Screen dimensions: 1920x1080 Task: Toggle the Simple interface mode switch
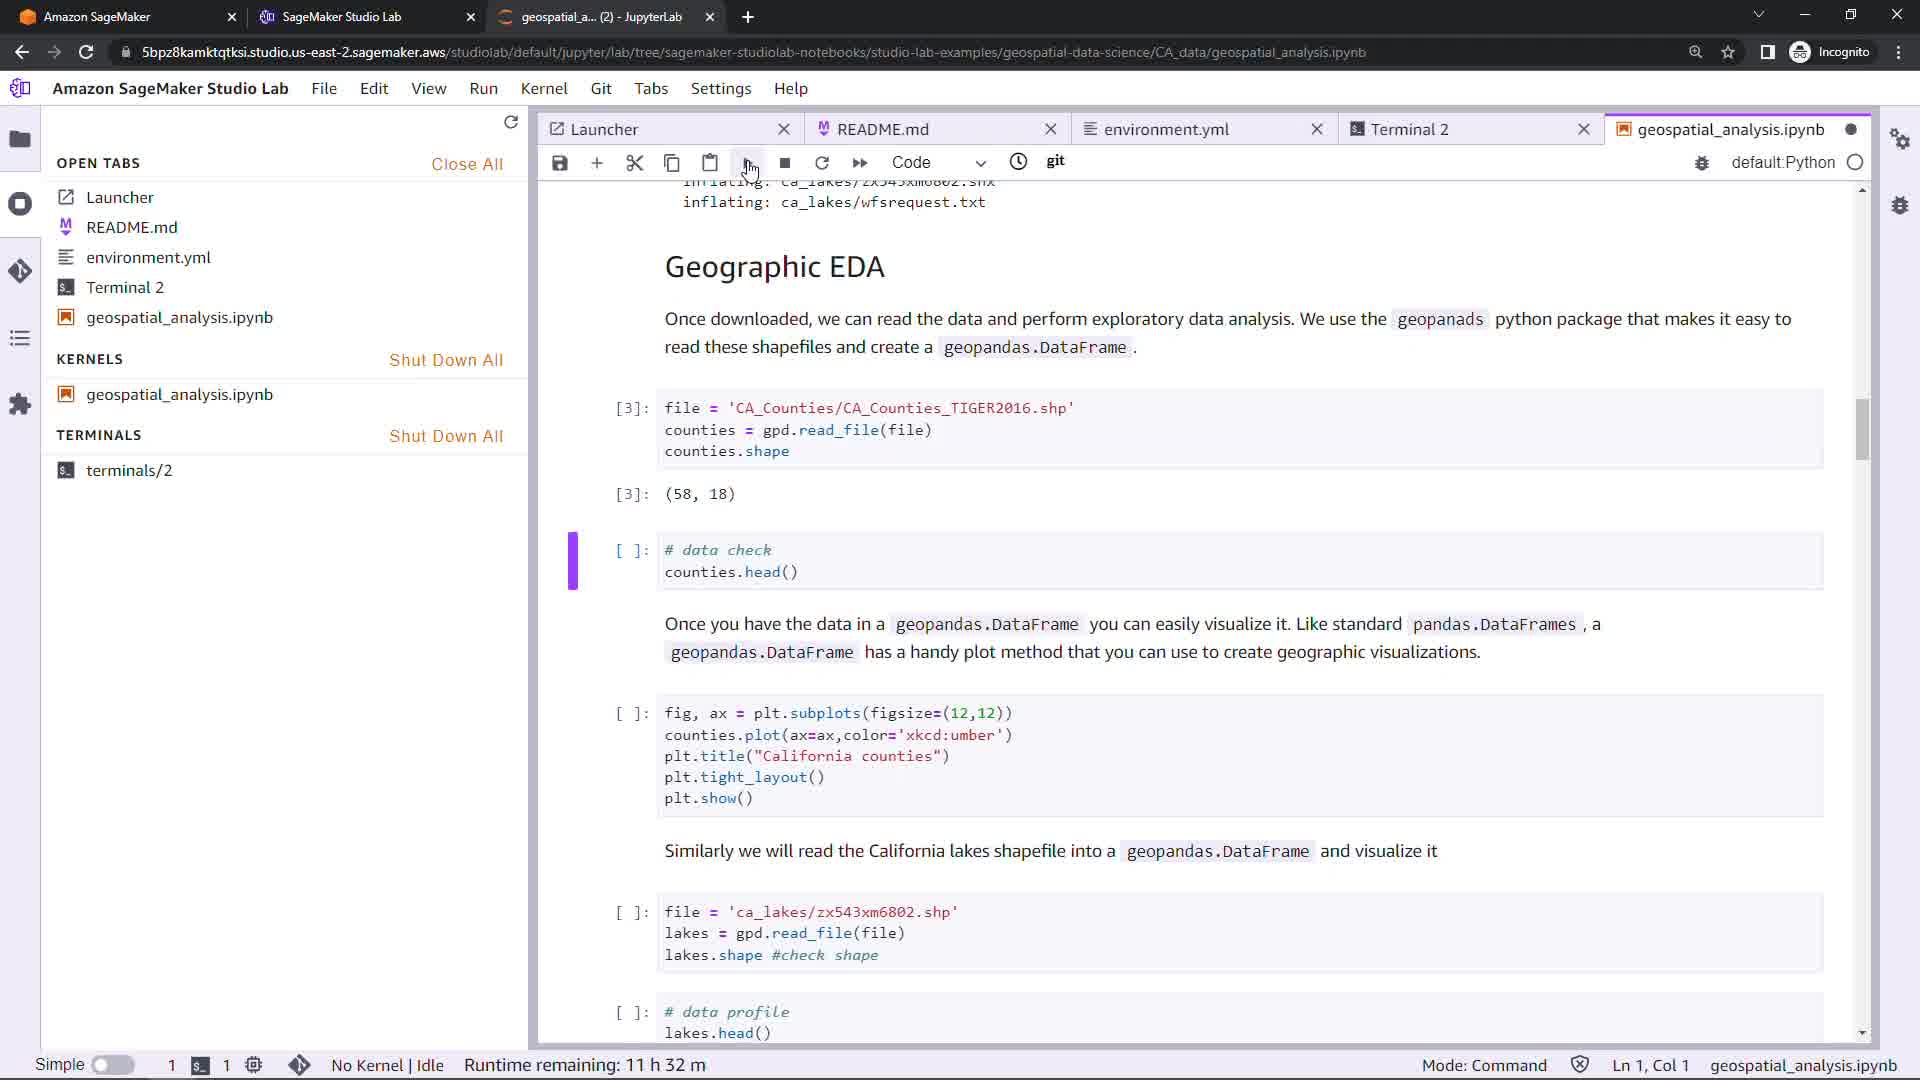[x=113, y=1065]
